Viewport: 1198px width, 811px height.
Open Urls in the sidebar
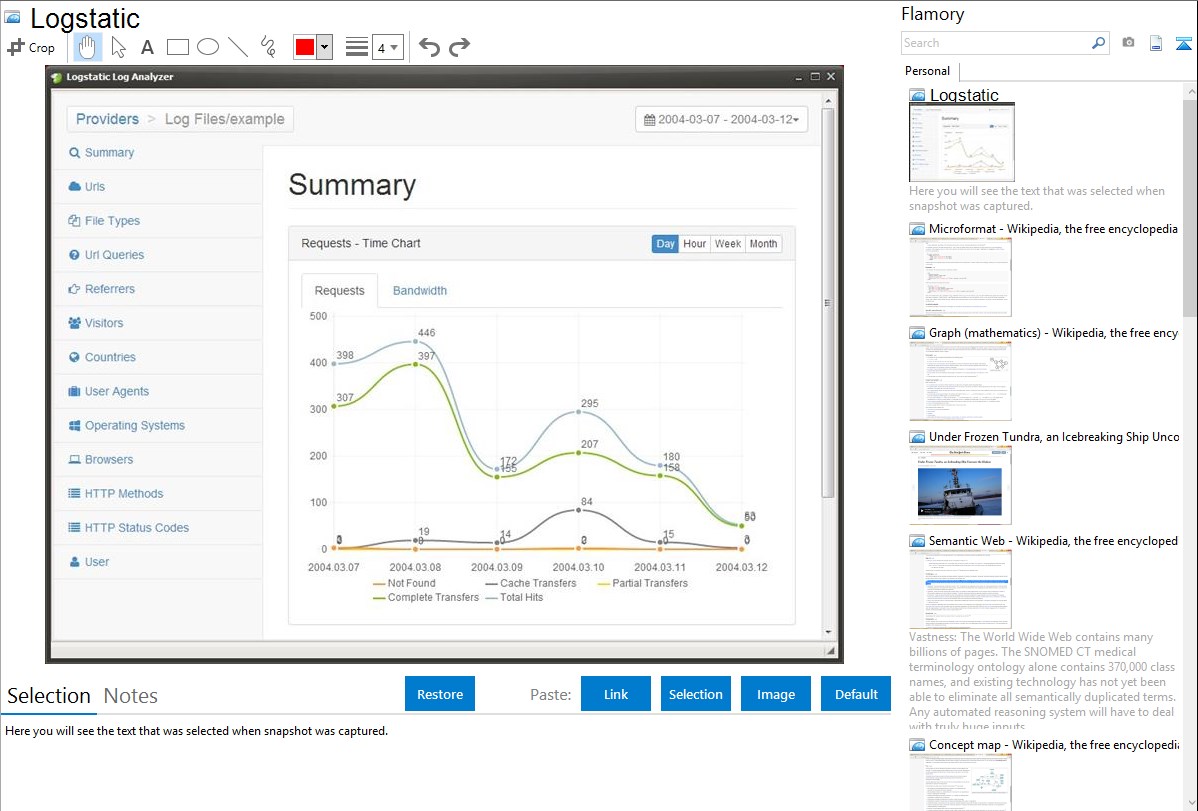coord(86,187)
